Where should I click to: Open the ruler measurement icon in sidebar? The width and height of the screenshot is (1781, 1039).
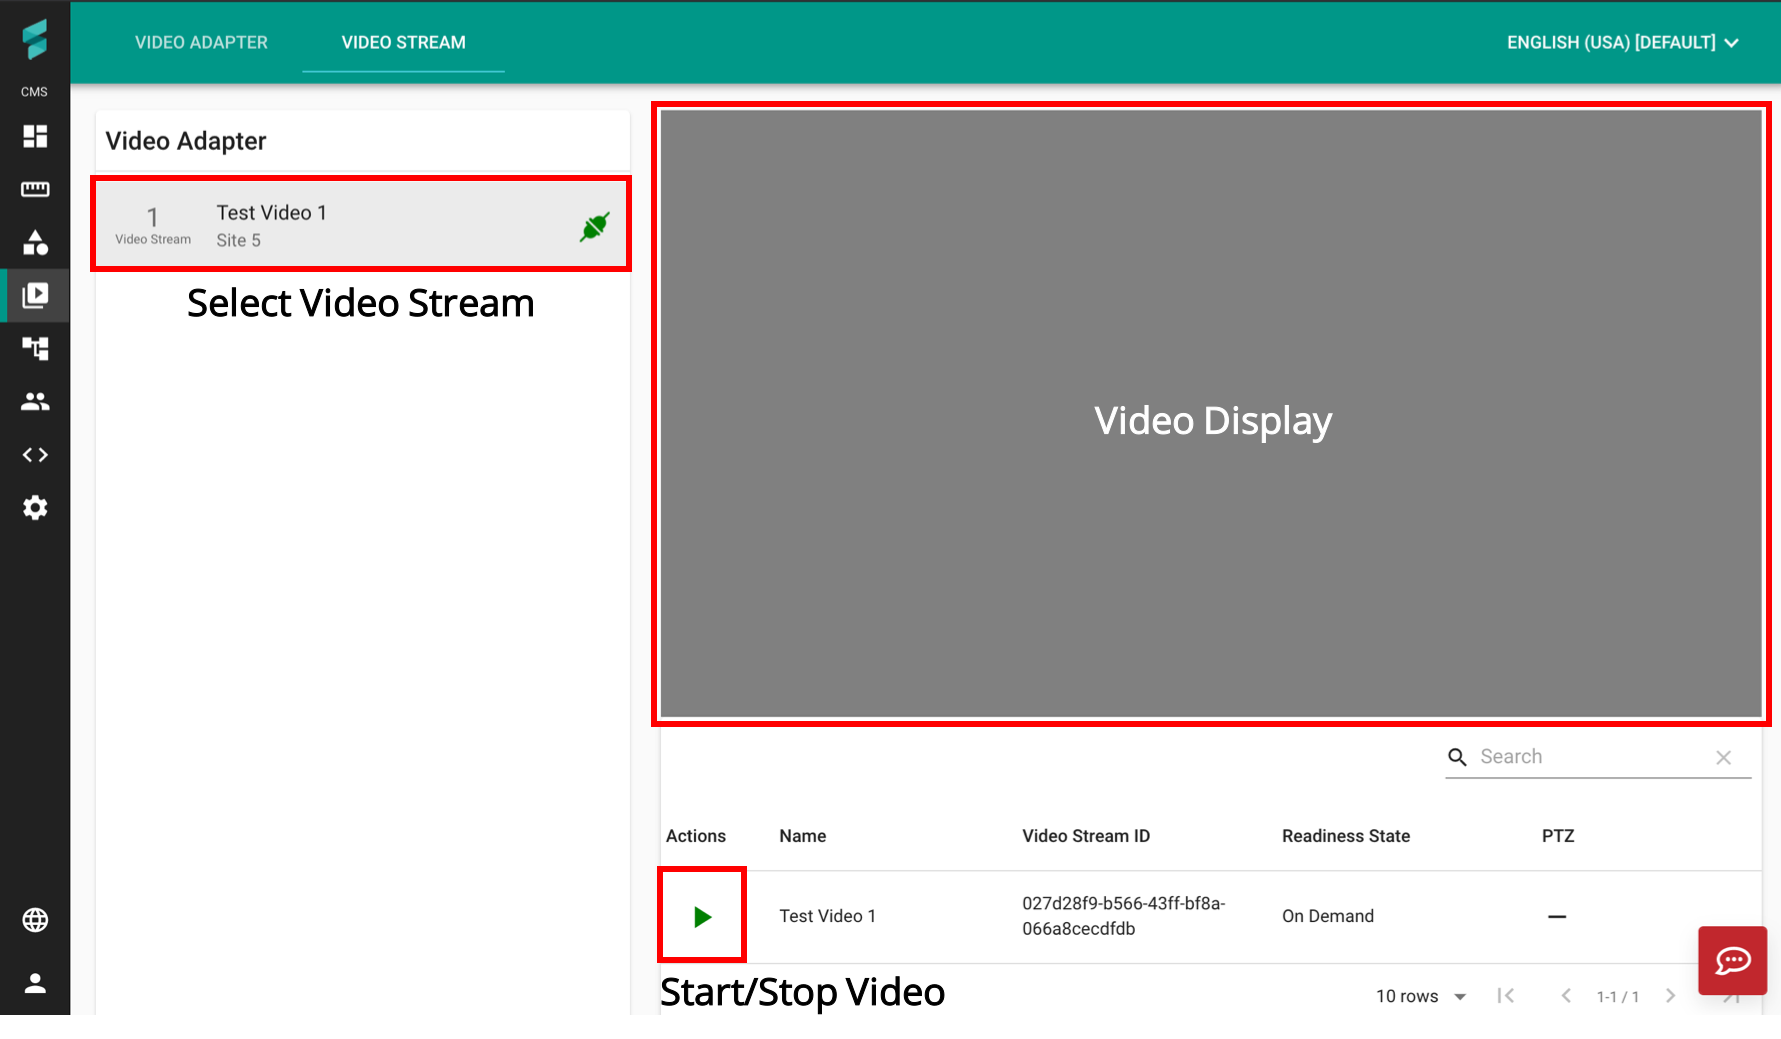point(35,189)
